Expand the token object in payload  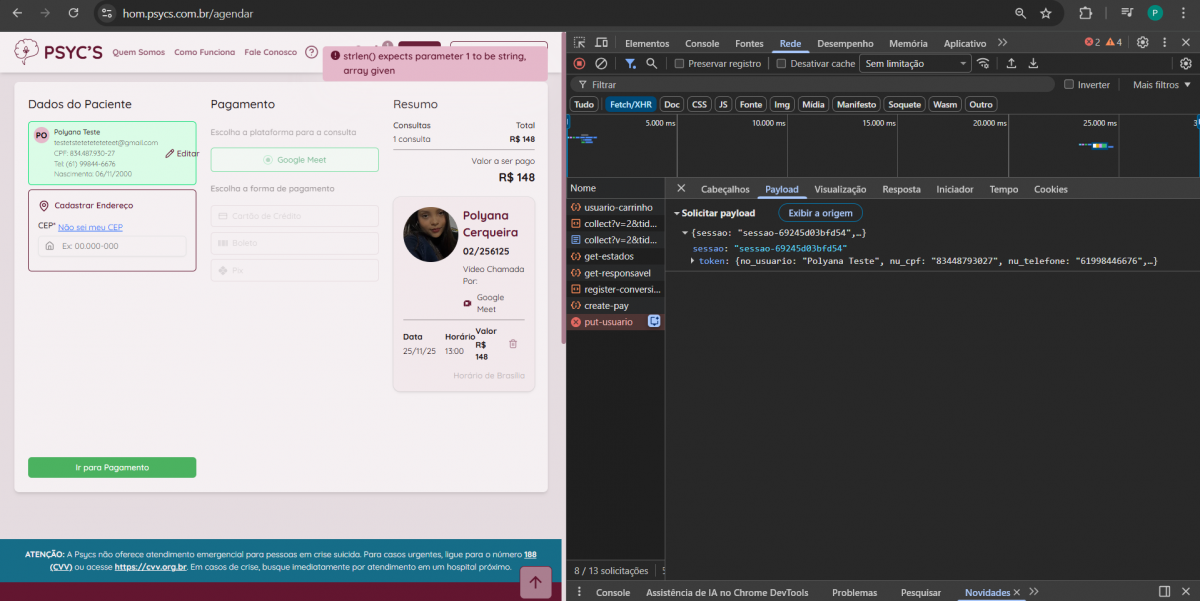(x=692, y=261)
